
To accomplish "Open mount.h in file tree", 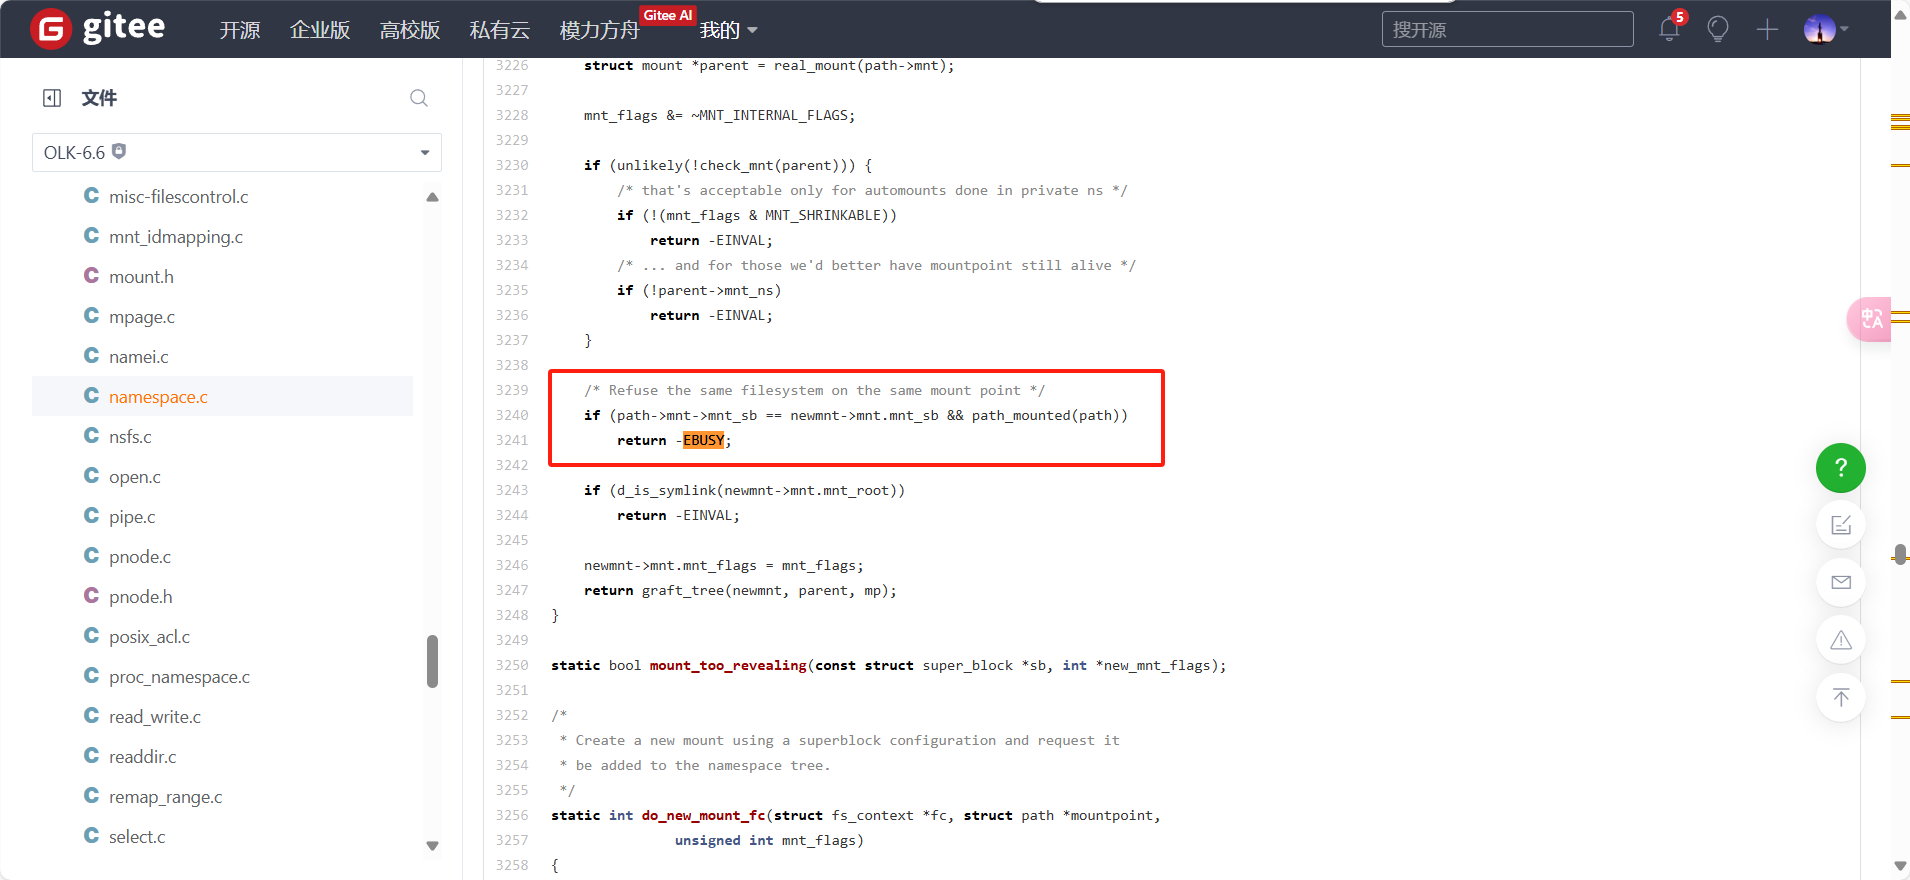I will pos(141,277).
